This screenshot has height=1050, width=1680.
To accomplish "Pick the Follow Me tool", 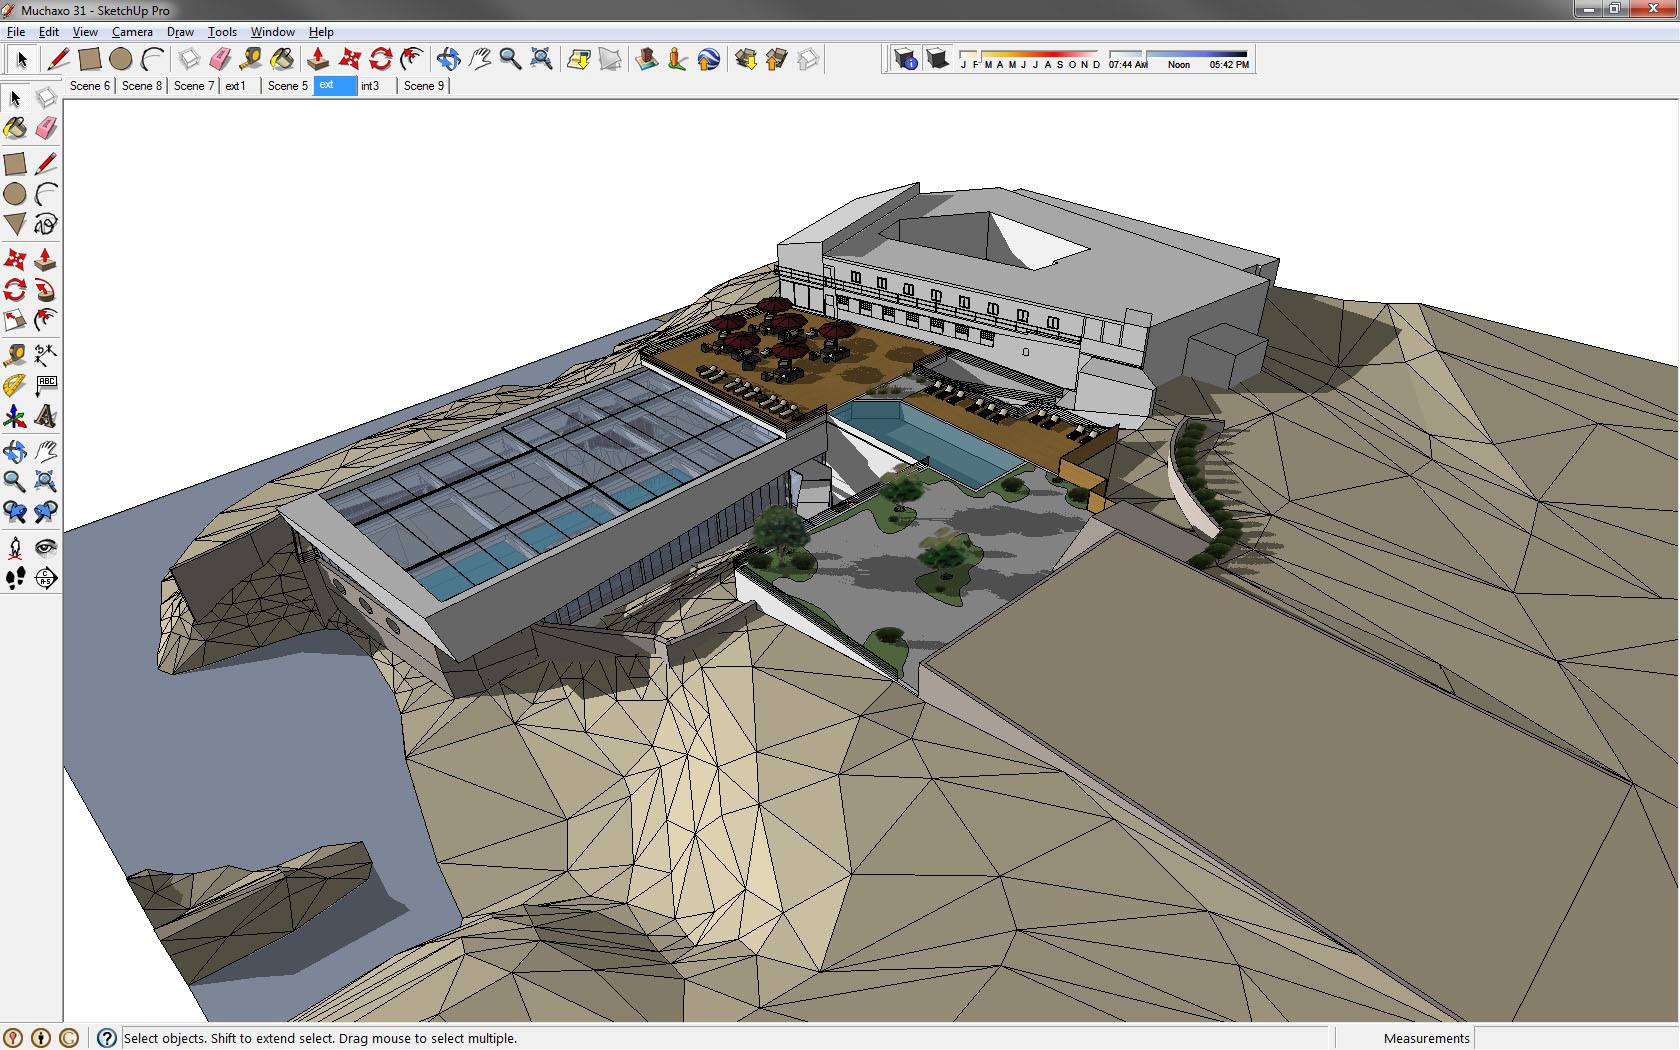I will 45,291.
